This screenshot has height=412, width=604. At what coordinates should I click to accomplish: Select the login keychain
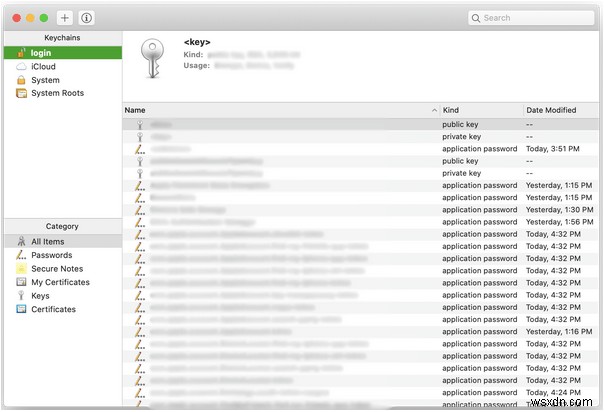click(40, 52)
